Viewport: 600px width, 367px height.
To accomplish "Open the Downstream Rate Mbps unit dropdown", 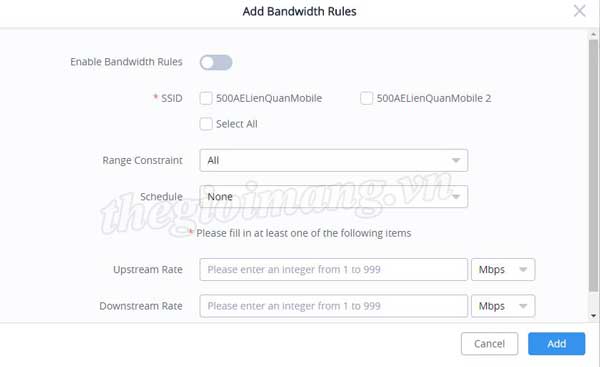I will (x=503, y=306).
